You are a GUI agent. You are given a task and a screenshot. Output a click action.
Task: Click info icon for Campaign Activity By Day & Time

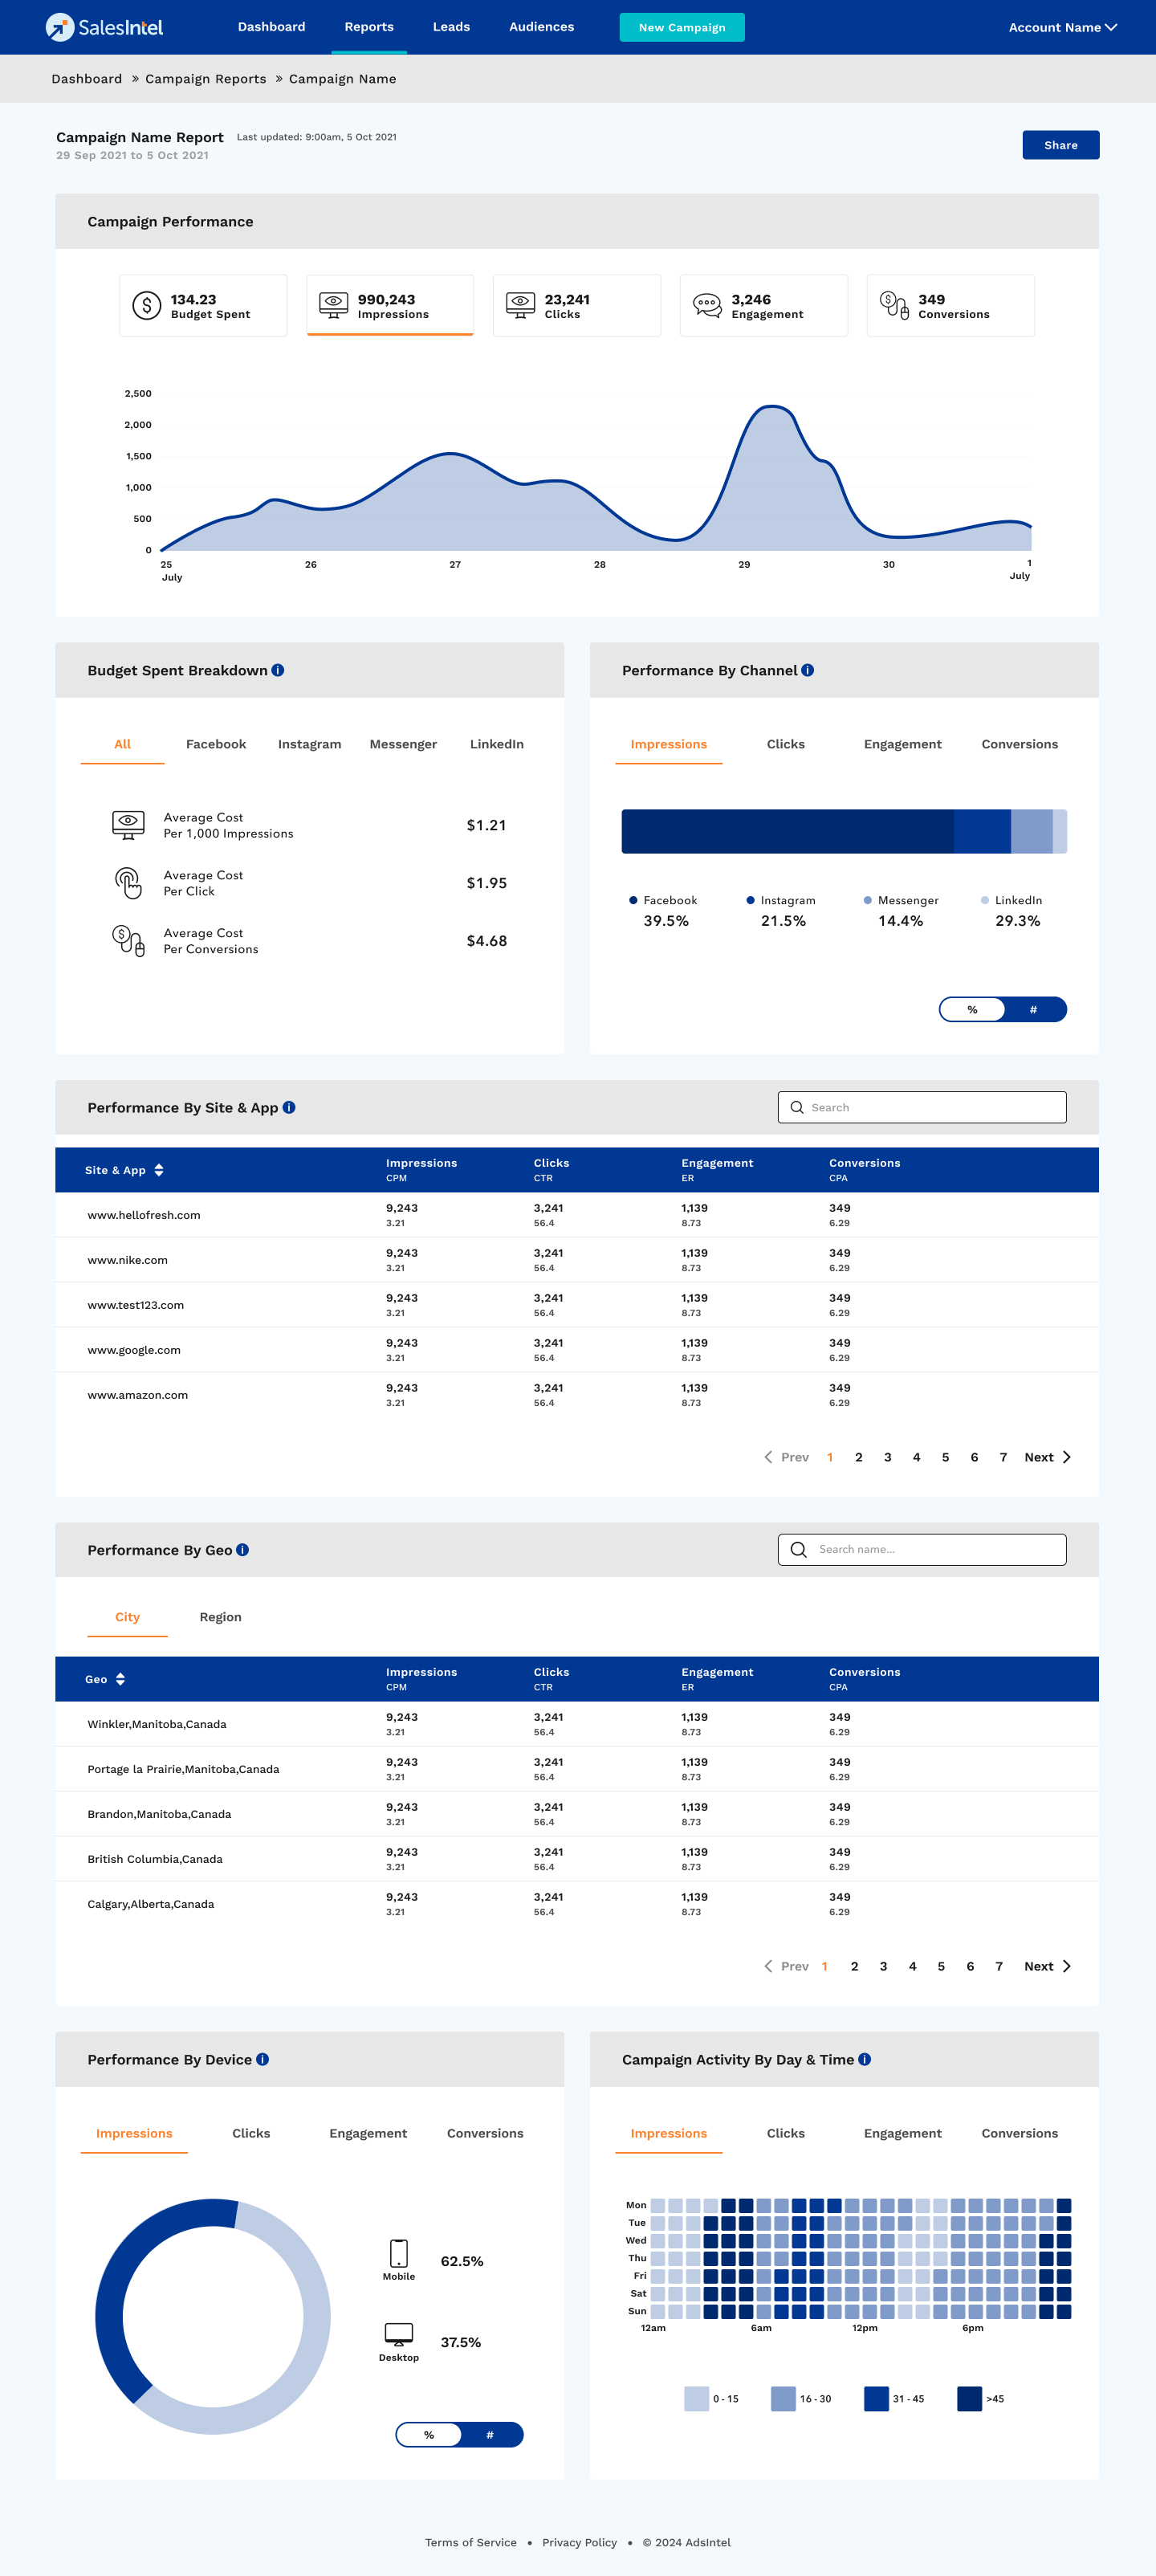(865, 2059)
